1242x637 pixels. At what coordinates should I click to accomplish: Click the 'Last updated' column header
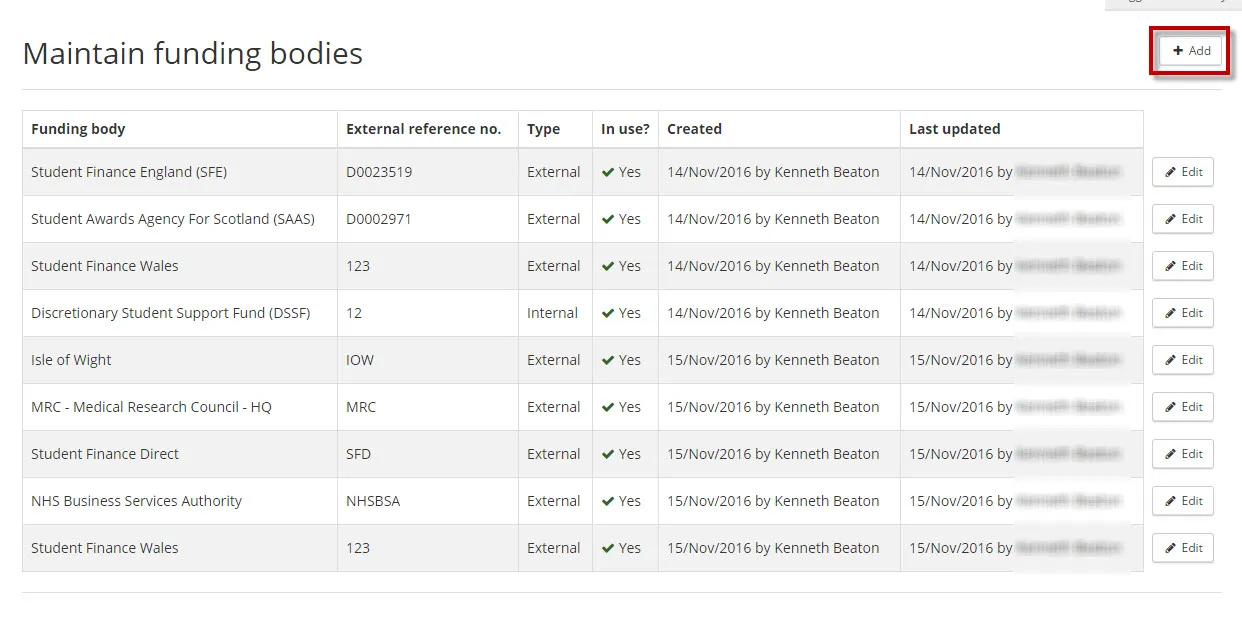(x=954, y=129)
